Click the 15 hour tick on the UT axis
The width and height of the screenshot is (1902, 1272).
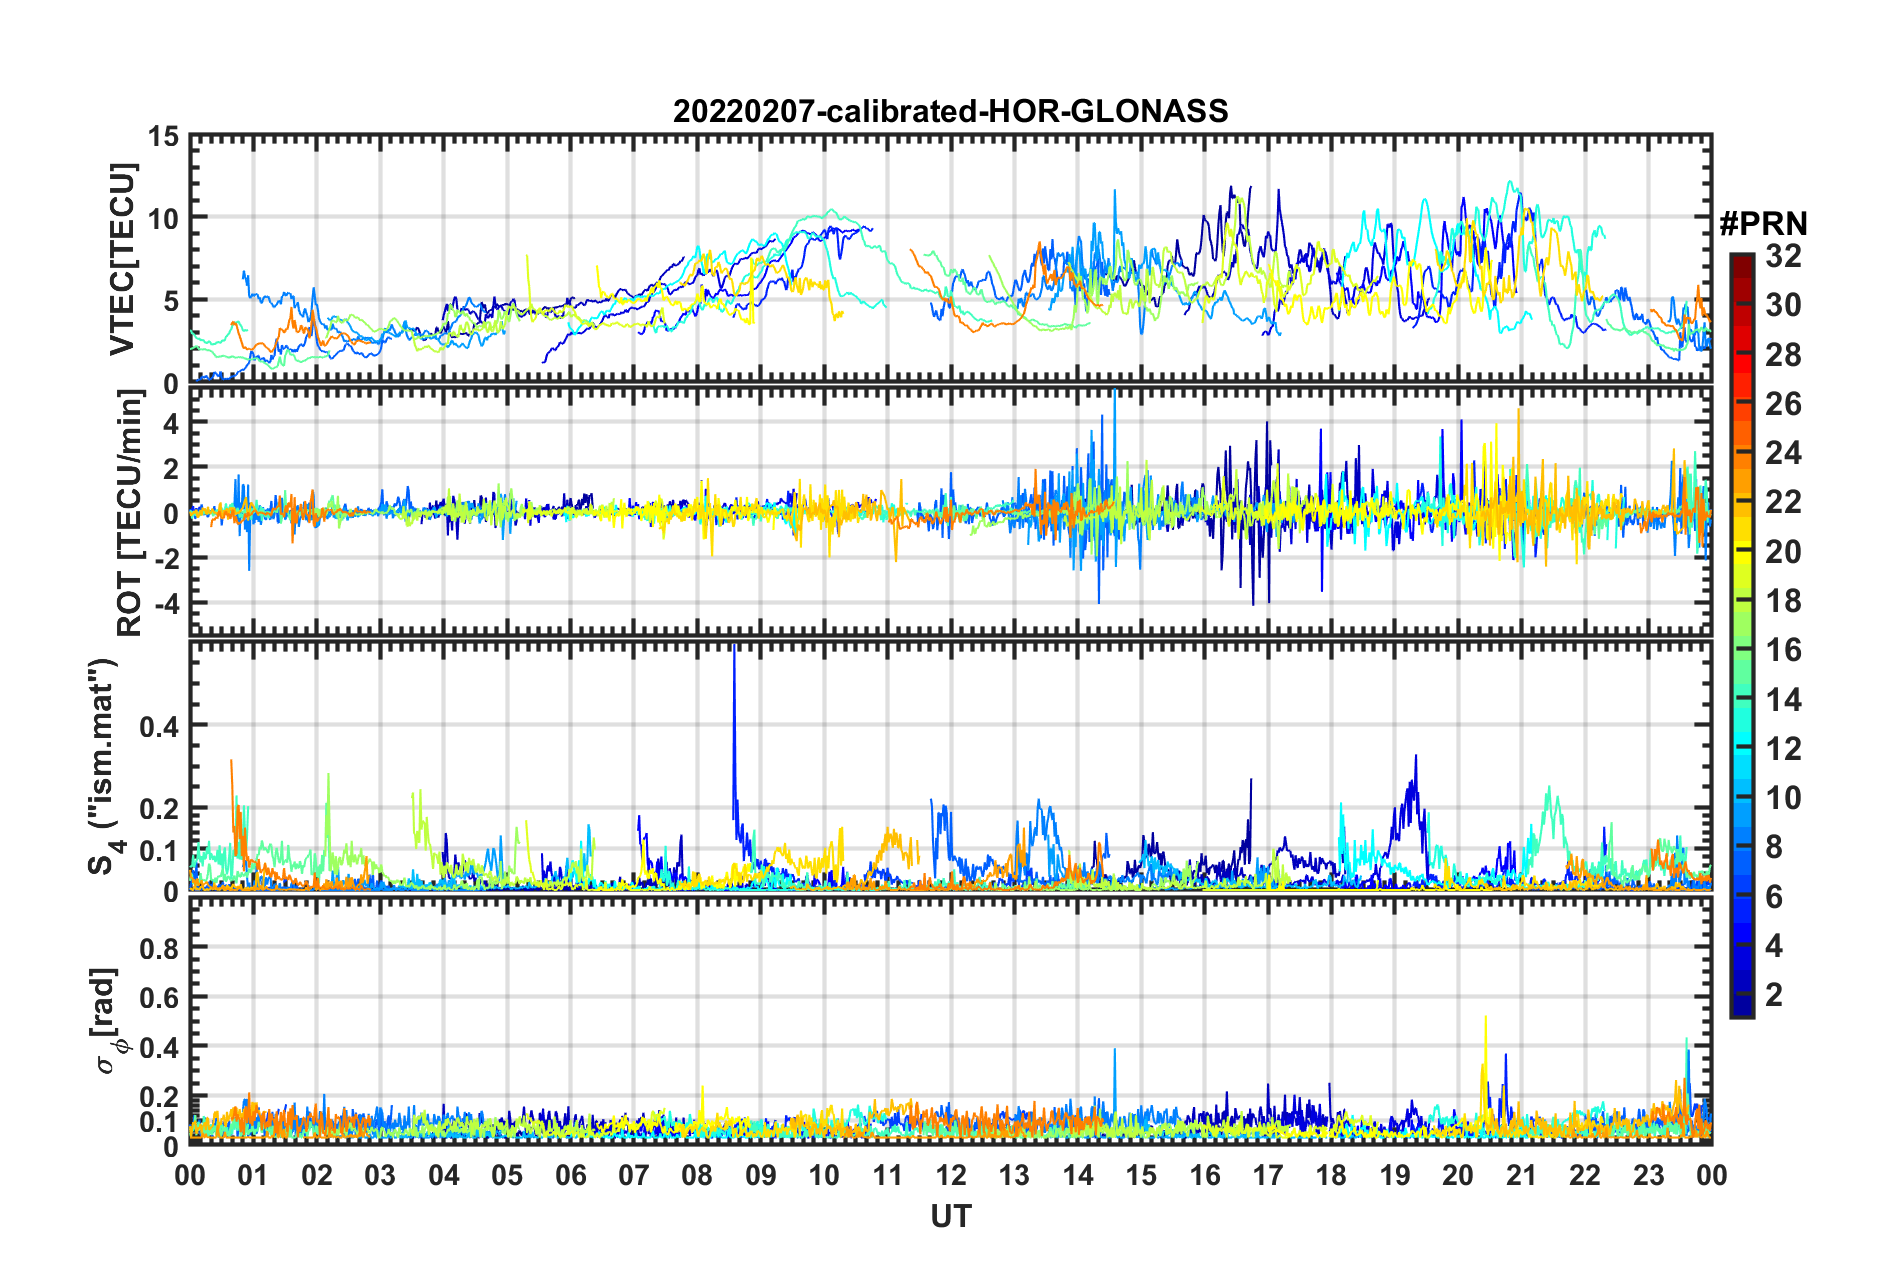pos(1141,1175)
